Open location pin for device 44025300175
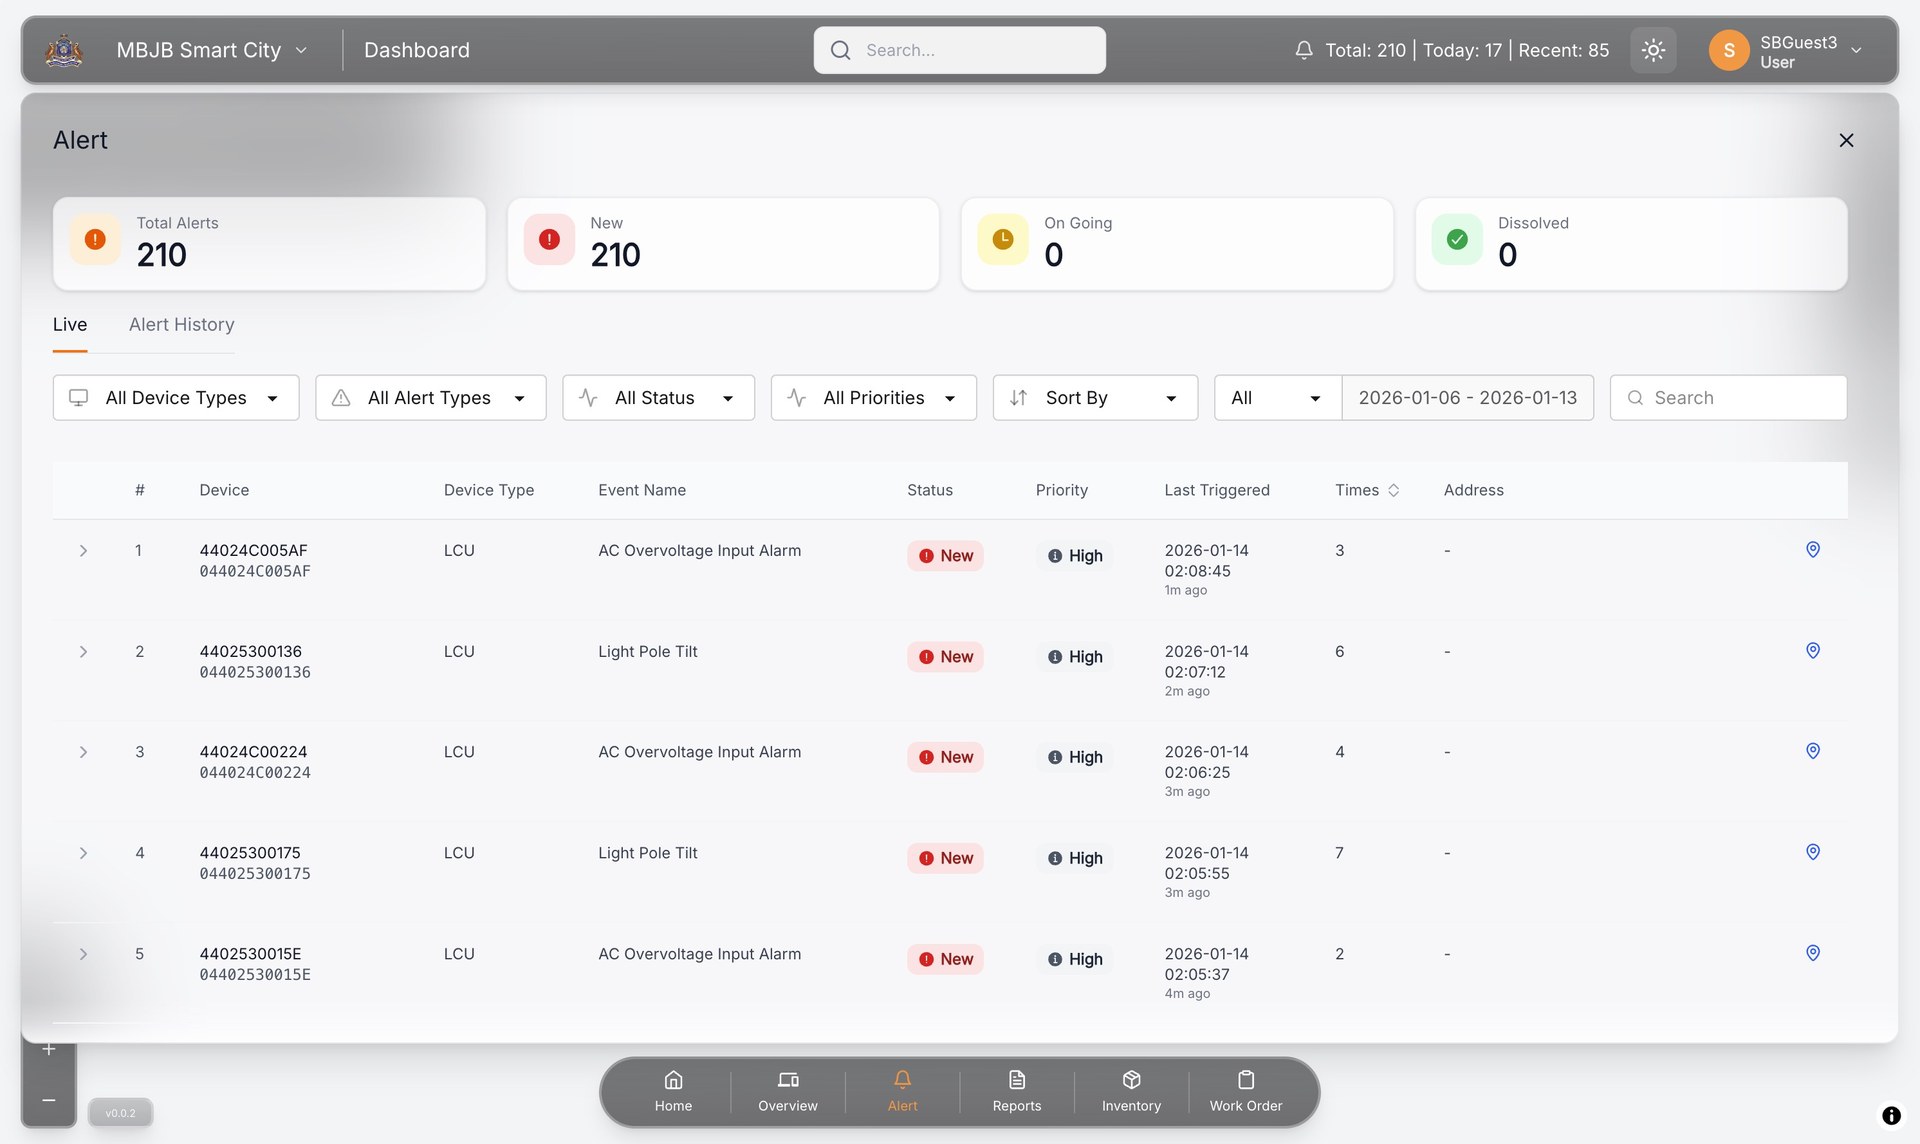 click(x=1812, y=852)
